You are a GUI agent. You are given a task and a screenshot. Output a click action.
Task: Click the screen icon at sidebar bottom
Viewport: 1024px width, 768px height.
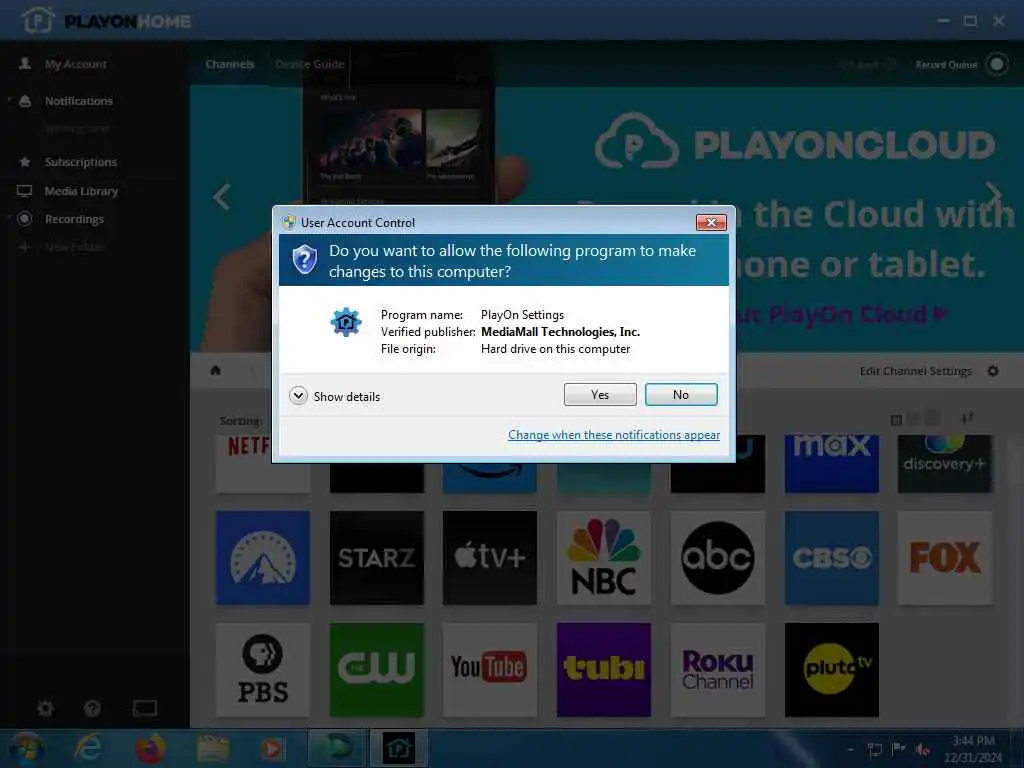[144, 708]
